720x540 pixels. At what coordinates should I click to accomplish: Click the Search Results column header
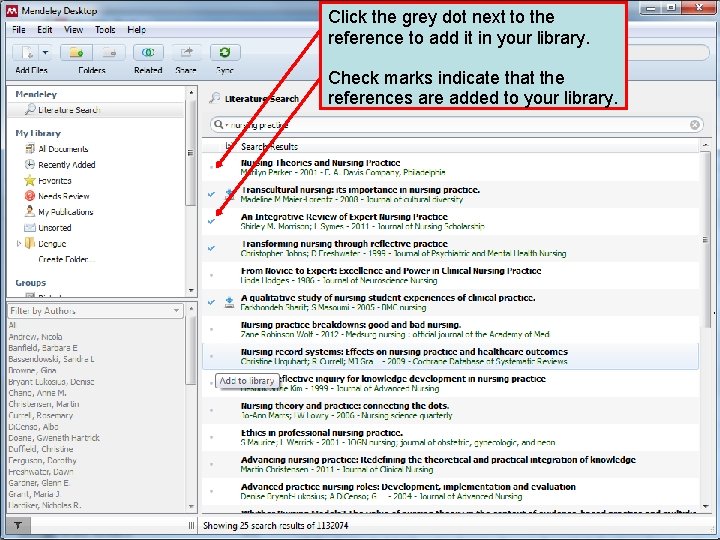pos(270,147)
